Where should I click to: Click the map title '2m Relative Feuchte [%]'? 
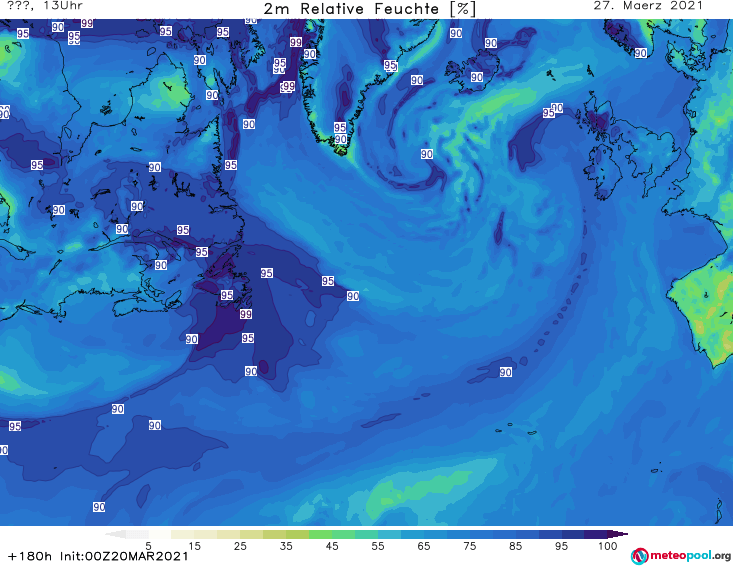(369, 9)
